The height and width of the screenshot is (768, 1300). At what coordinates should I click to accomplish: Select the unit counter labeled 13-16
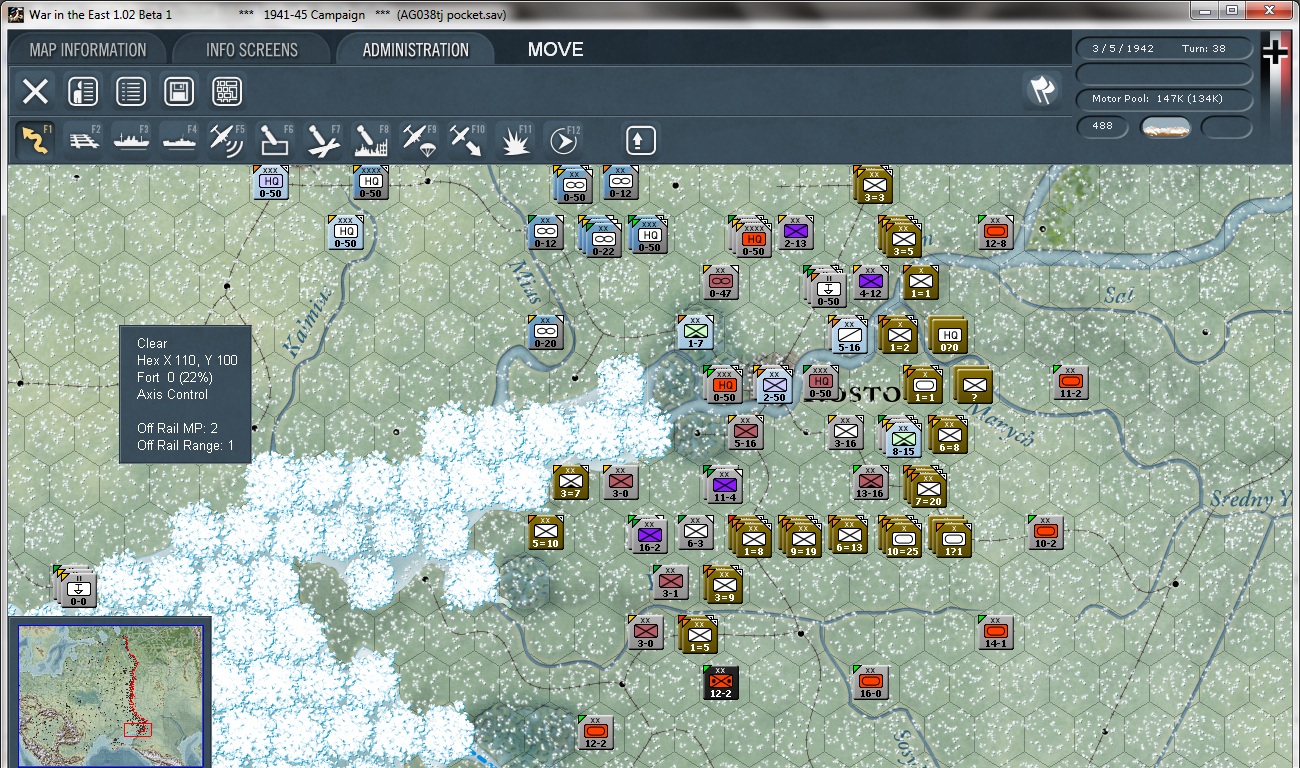coord(870,483)
